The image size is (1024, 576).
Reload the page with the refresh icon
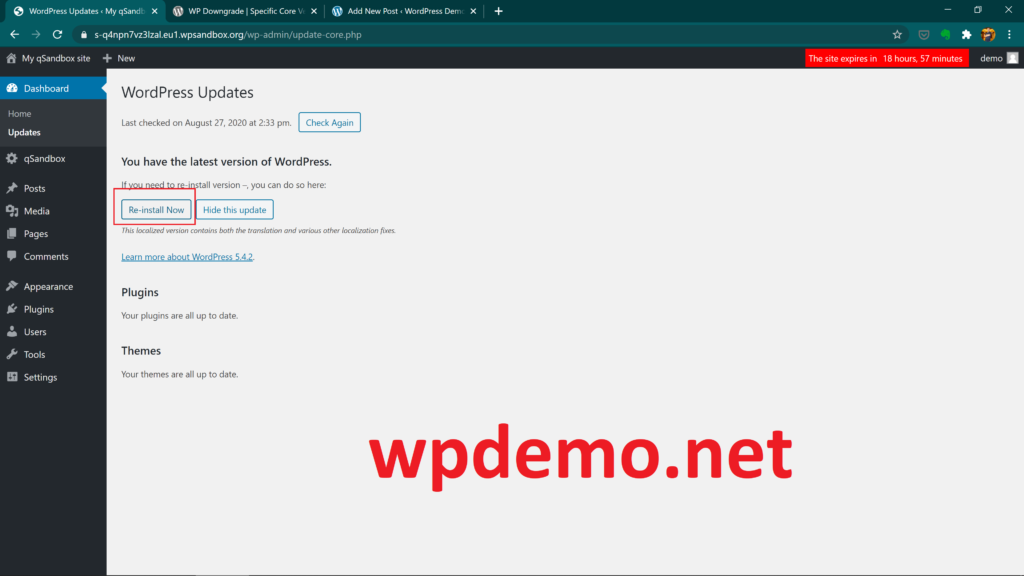tap(57, 35)
